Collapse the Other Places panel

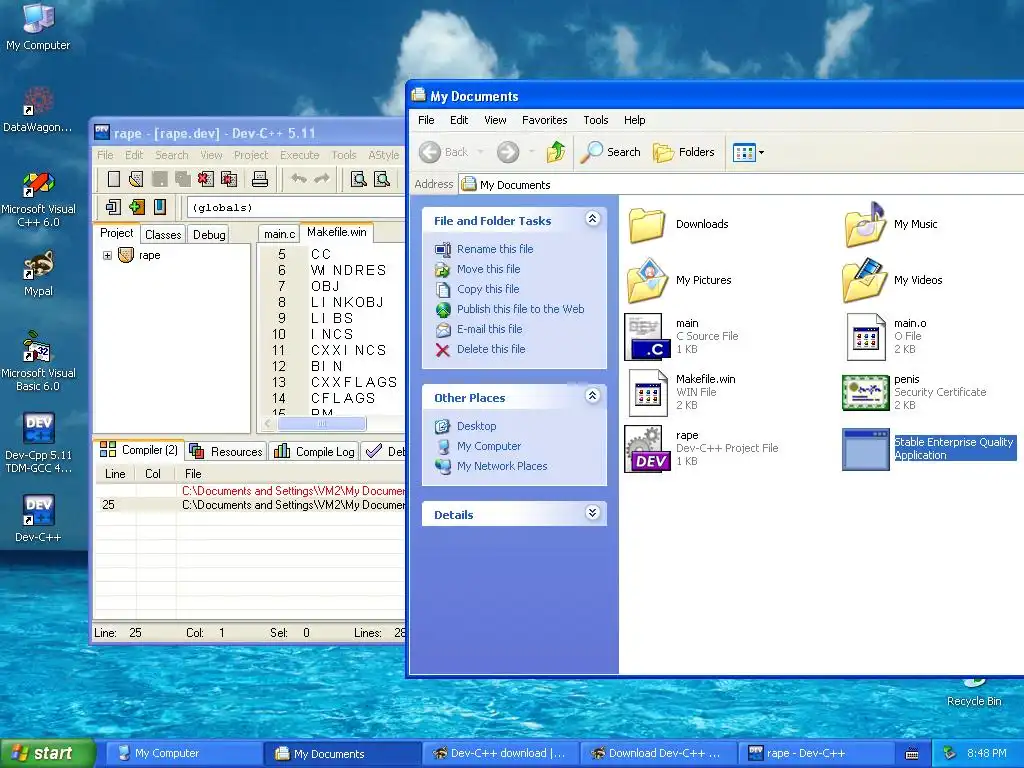tap(592, 396)
